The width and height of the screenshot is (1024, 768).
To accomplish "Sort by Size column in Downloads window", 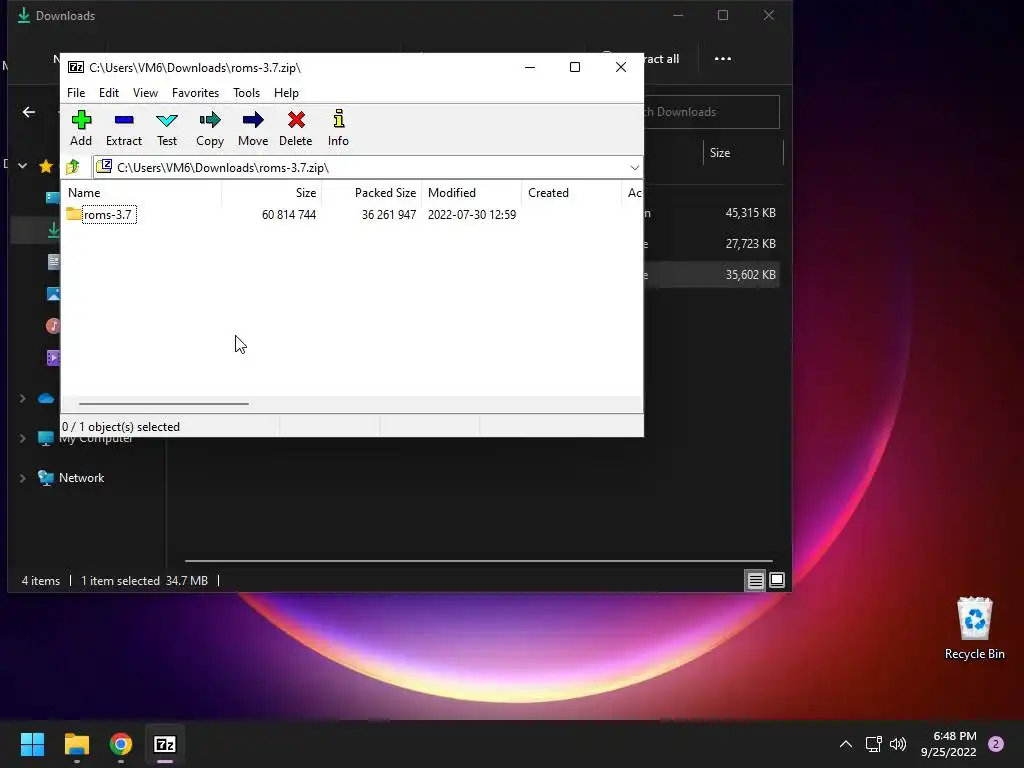I will [743, 153].
